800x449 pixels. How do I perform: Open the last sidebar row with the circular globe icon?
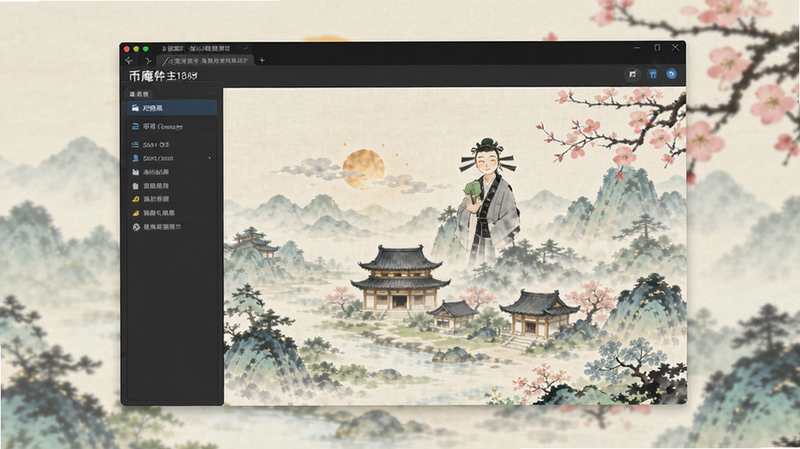(x=171, y=227)
